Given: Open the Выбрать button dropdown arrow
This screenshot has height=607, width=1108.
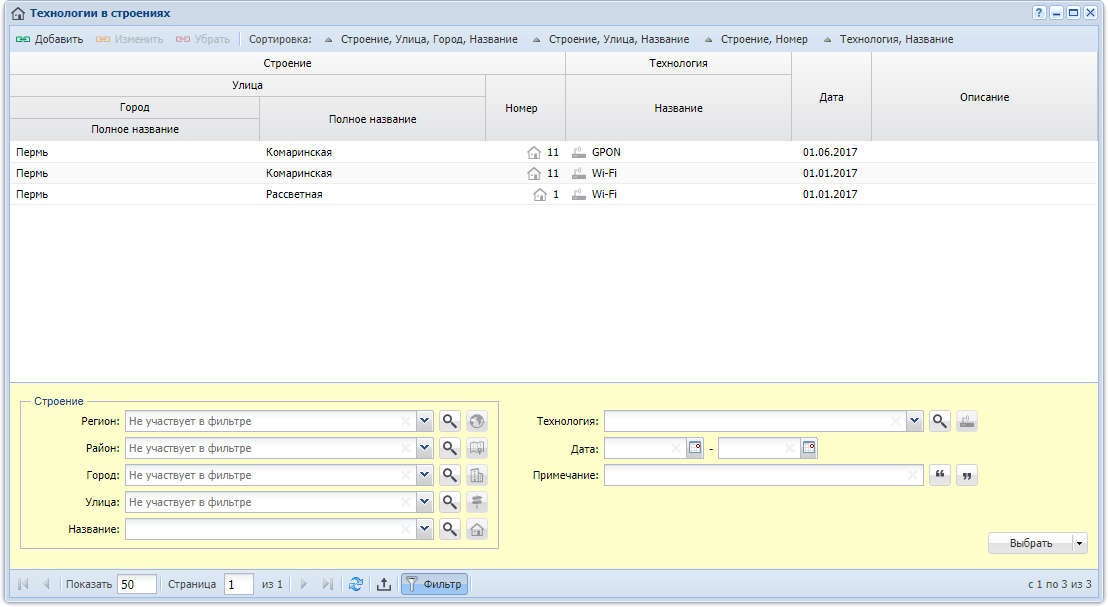Looking at the screenshot, I should tap(1080, 543).
